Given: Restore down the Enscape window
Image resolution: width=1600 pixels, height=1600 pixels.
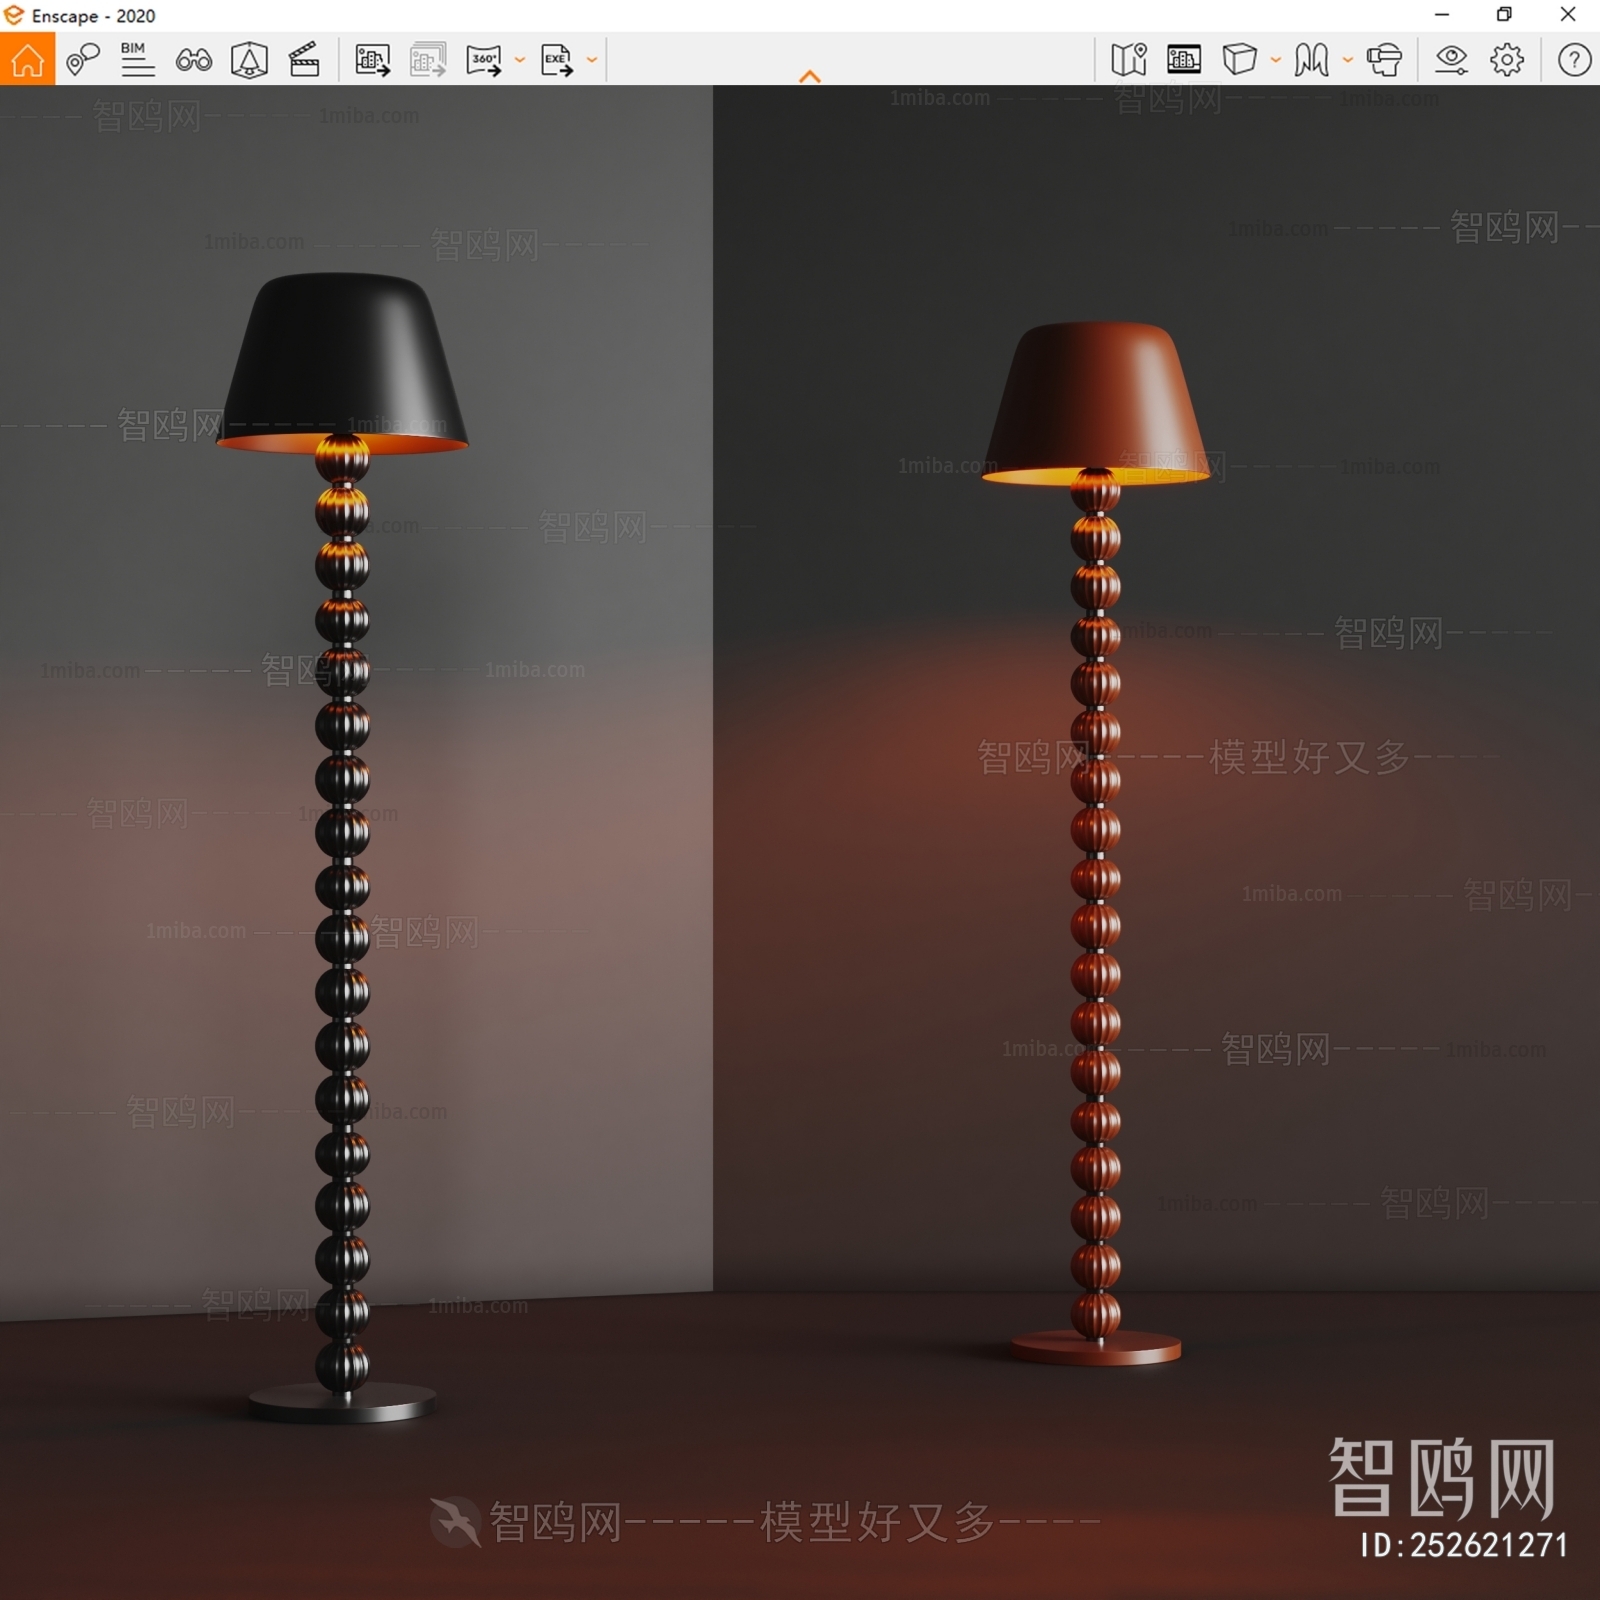Looking at the screenshot, I should pyautogui.click(x=1504, y=15).
